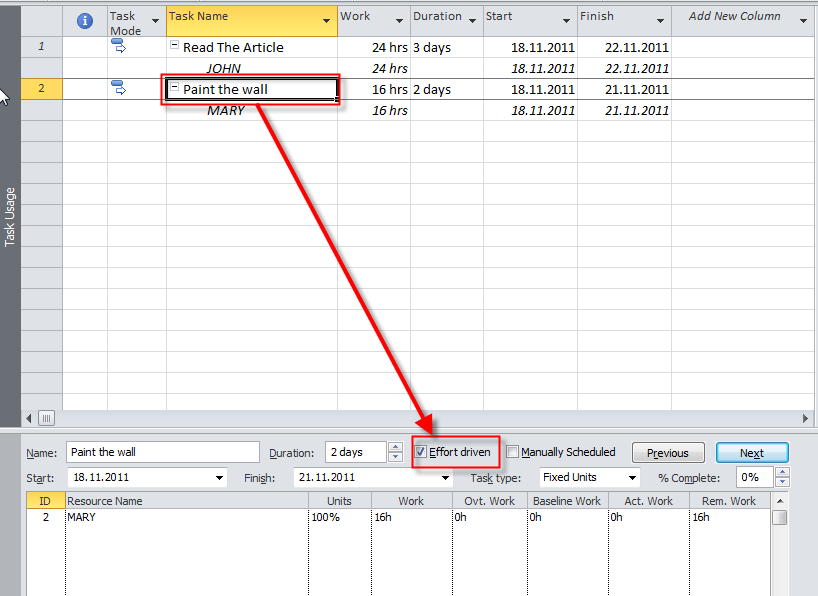Open the Finish date dropdown in the form
This screenshot has height=596, width=818.
tap(445, 478)
